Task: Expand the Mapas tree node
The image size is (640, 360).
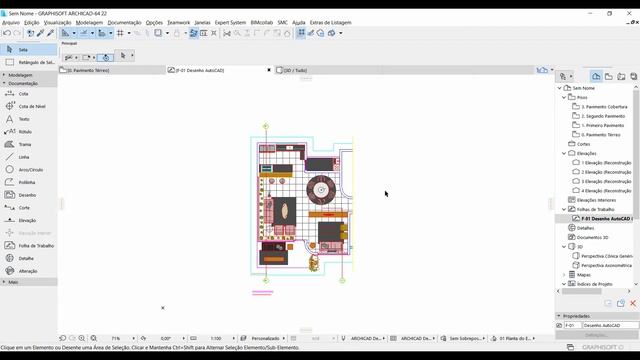Action: (564, 275)
